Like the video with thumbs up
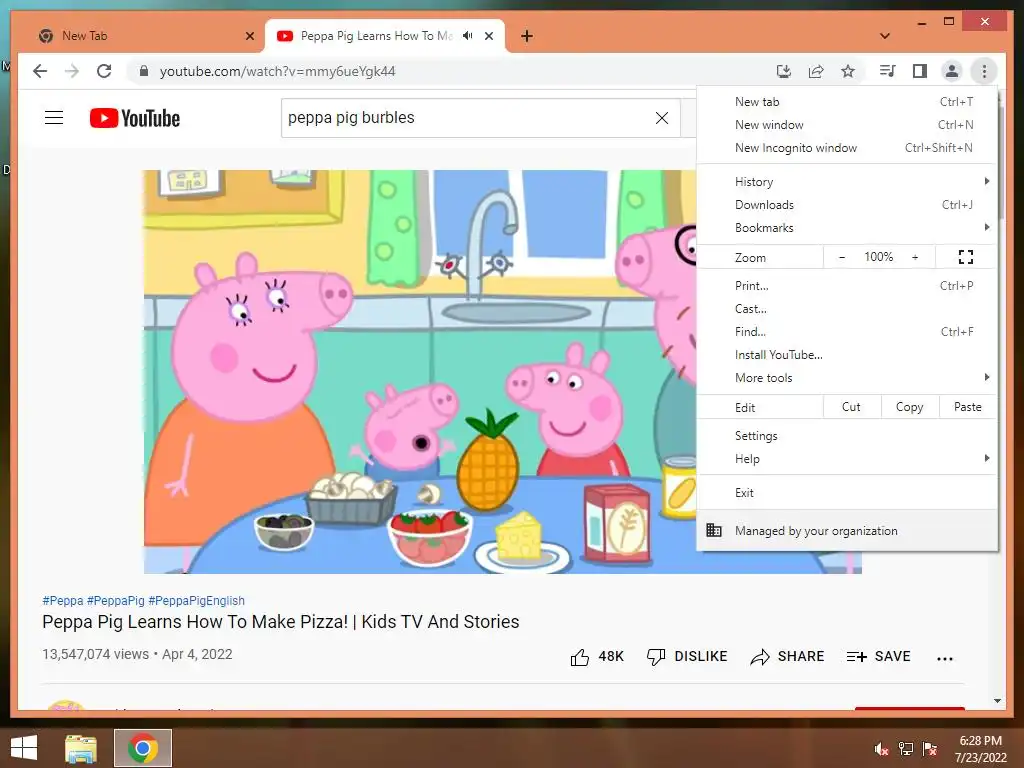This screenshot has height=768, width=1024. [597, 656]
